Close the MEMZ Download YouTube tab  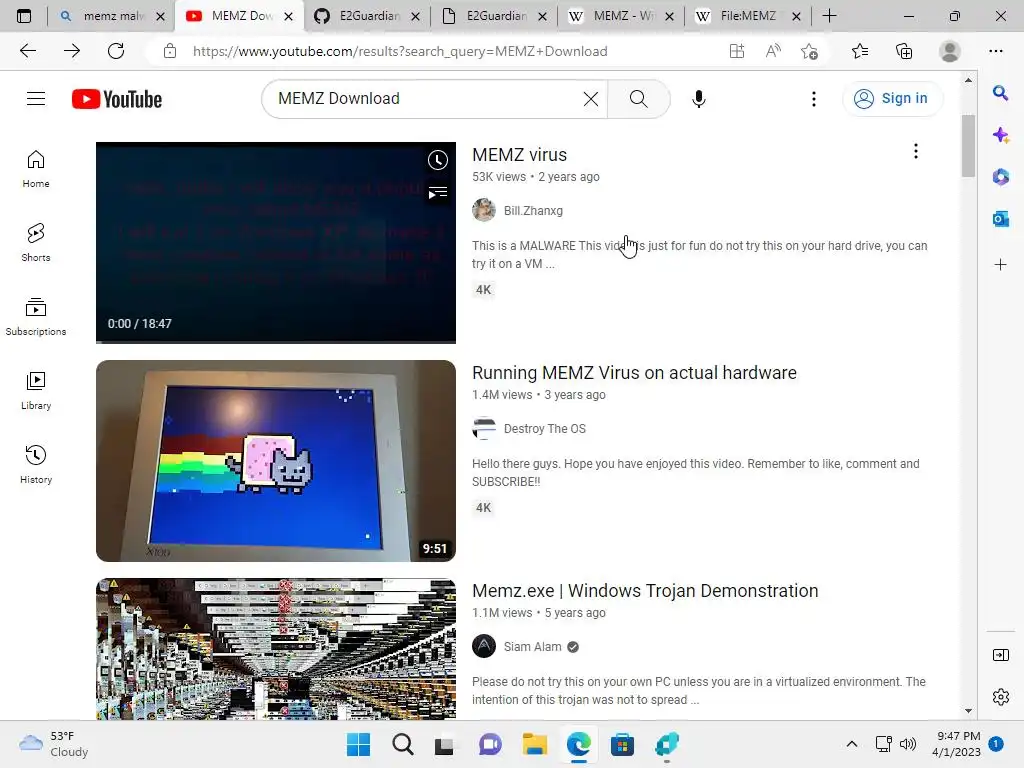tap(288, 16)
